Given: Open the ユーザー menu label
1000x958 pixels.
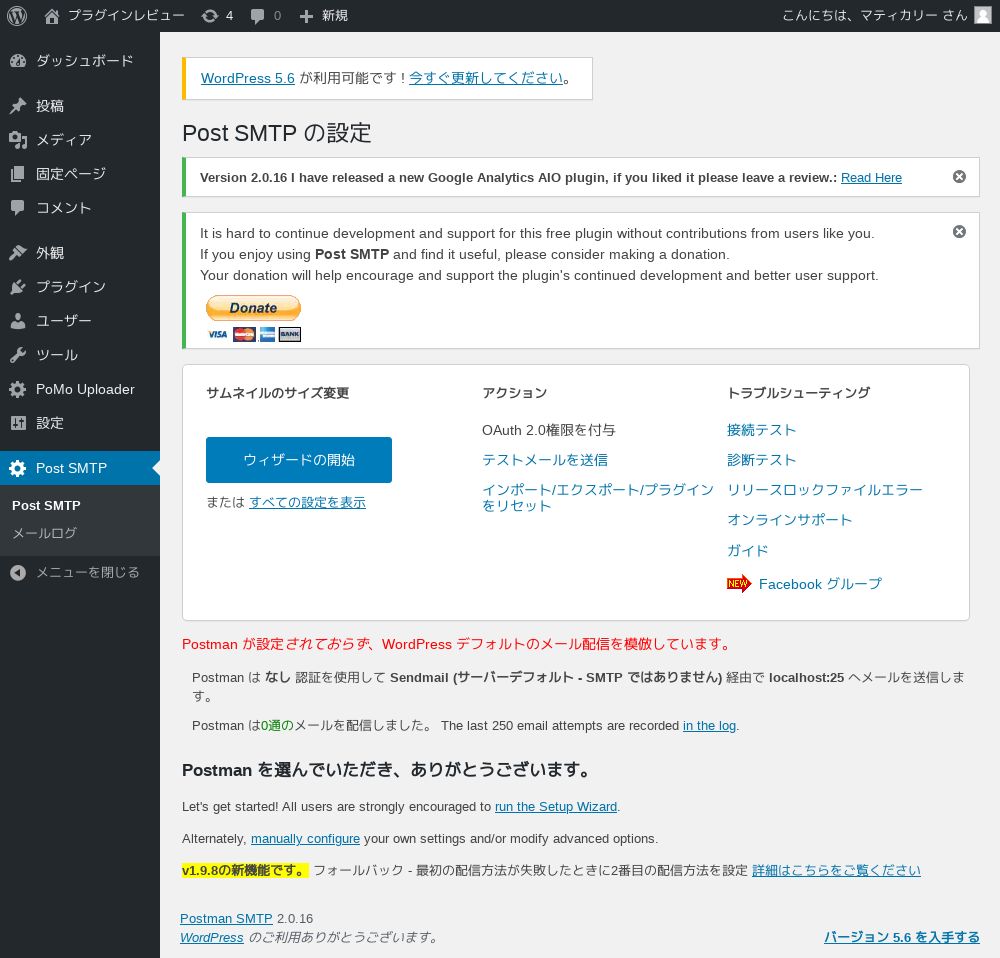Looking at the screenshot, I should click(64, 321).
